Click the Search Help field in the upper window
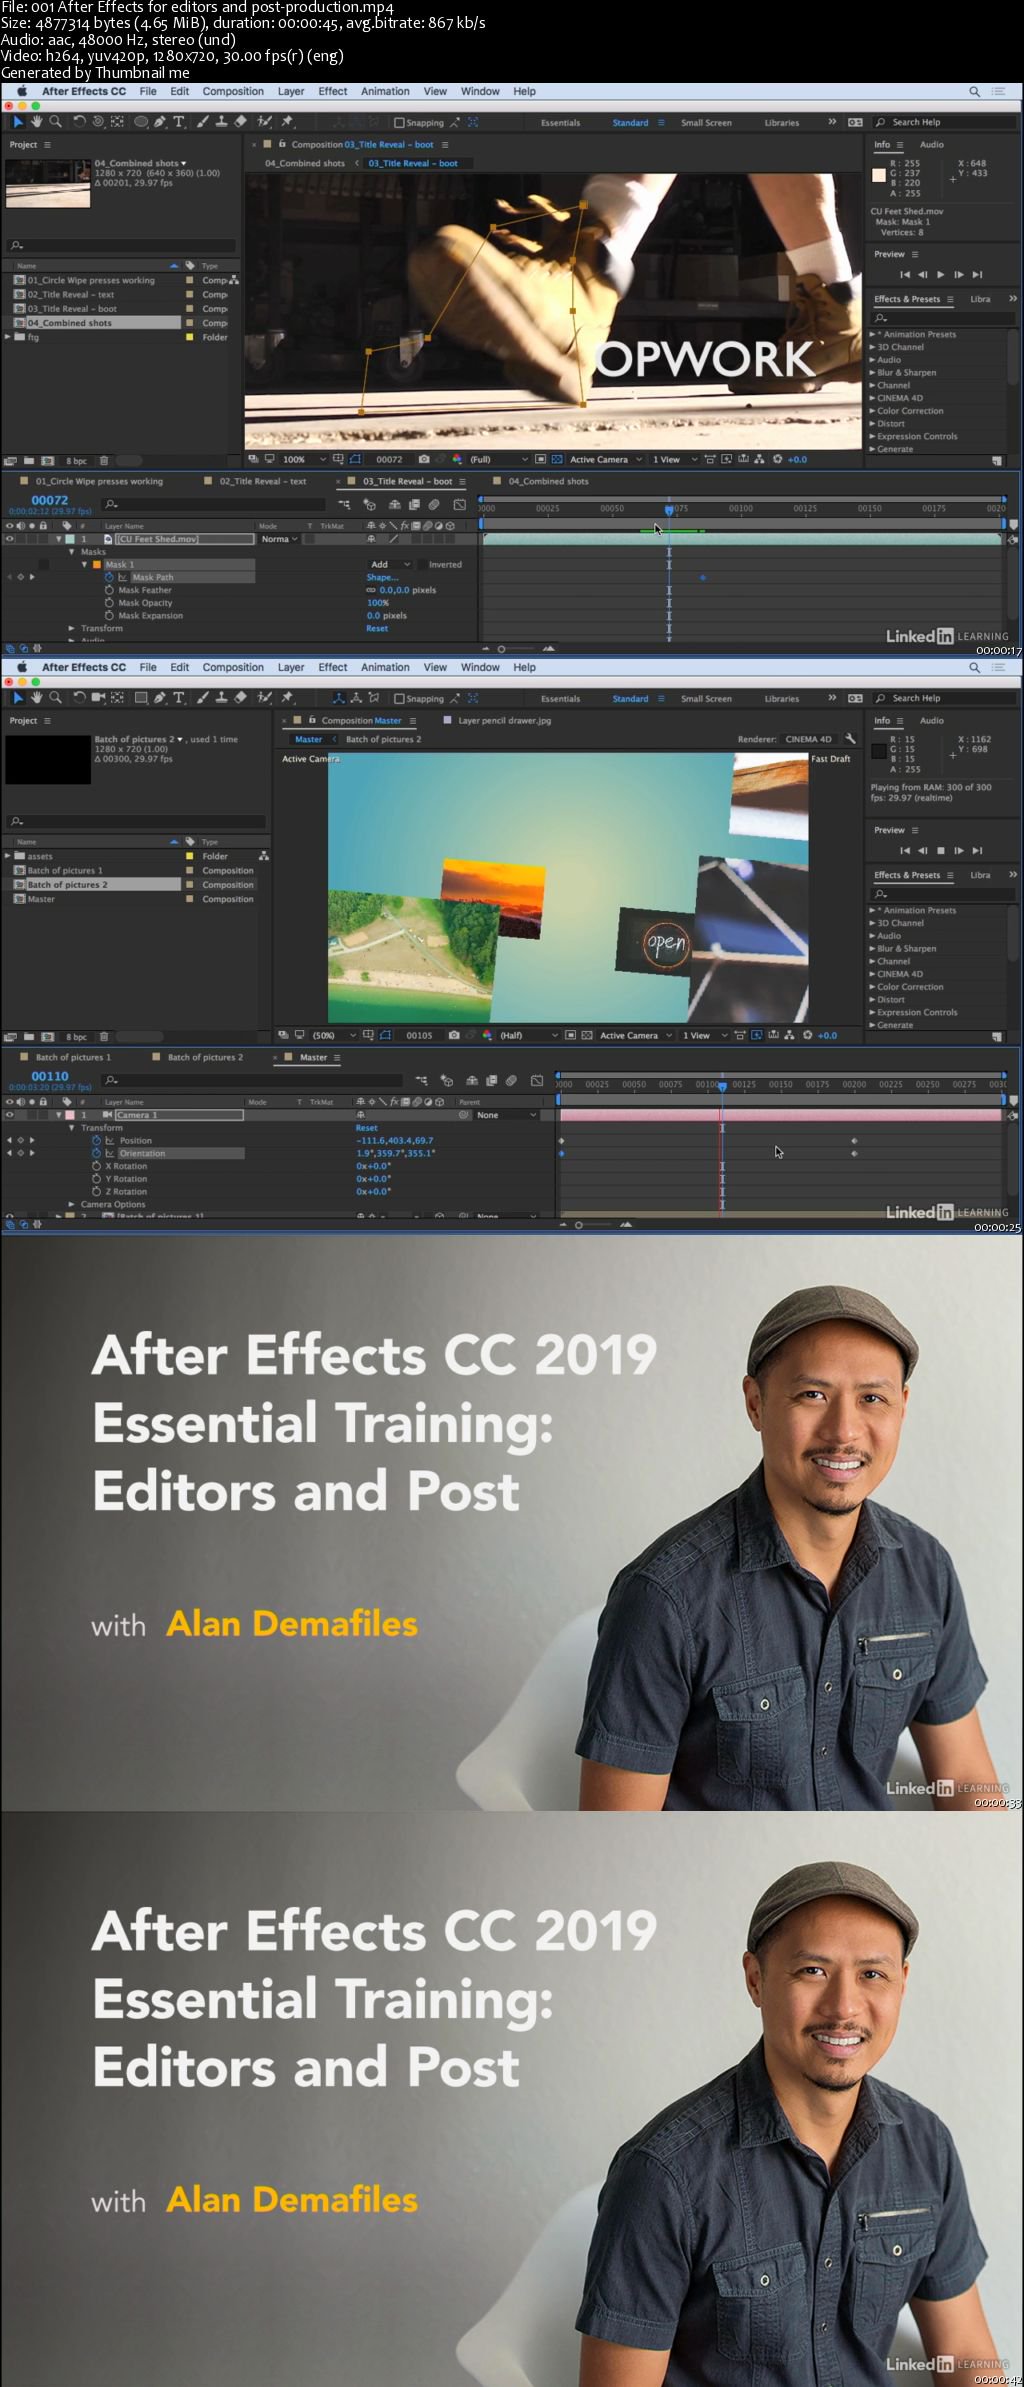Viewport: 1024px width, 2387px height. pyautogui.click(x=945, y=123)
